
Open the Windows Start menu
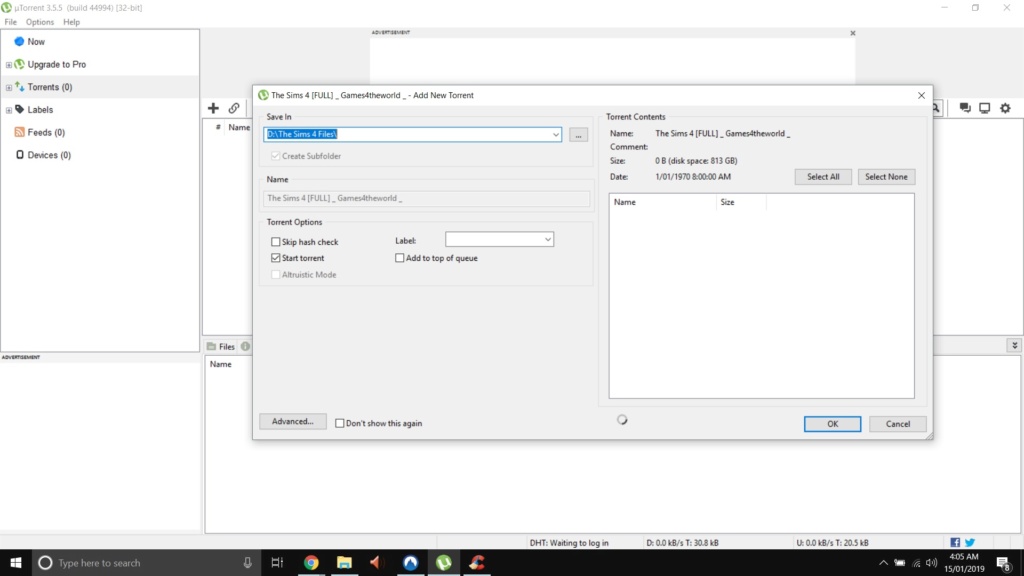[x=16, y=562]
